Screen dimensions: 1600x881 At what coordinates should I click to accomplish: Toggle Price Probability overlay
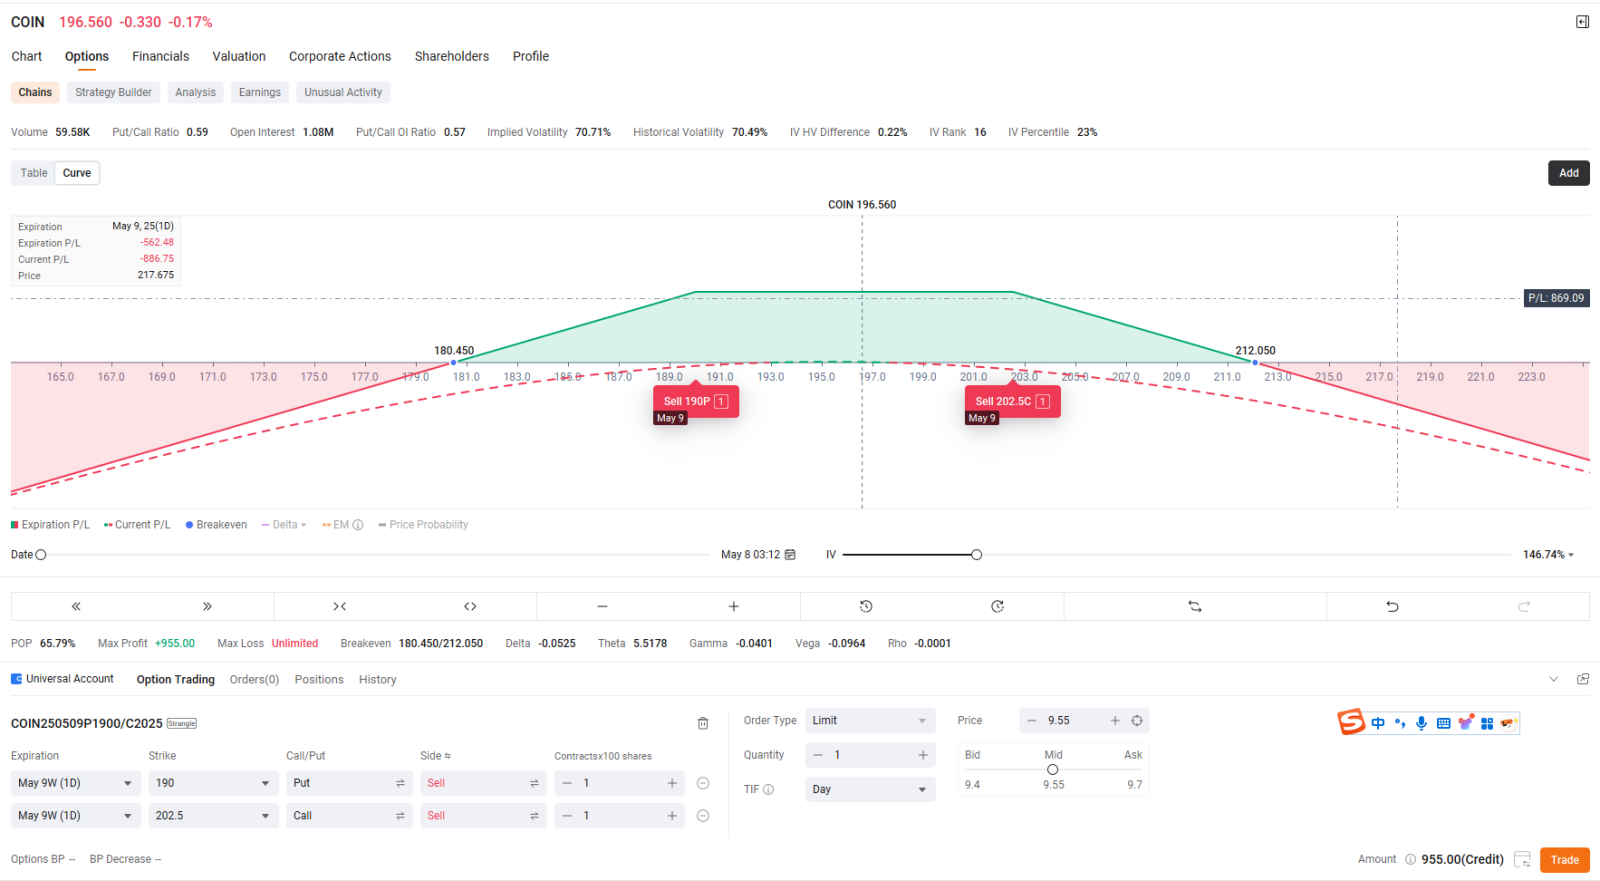(x=423, y=524)
